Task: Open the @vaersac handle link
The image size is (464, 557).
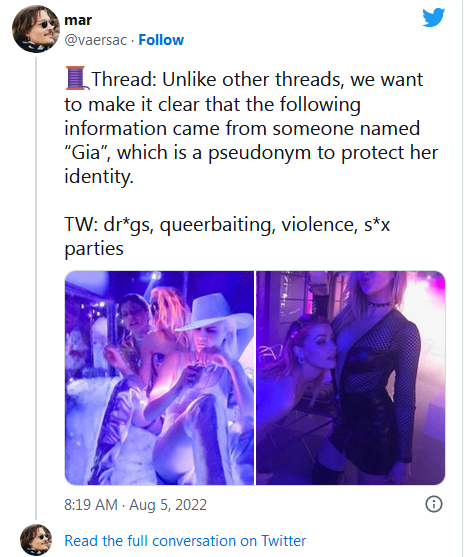Action: pos(95,40)
